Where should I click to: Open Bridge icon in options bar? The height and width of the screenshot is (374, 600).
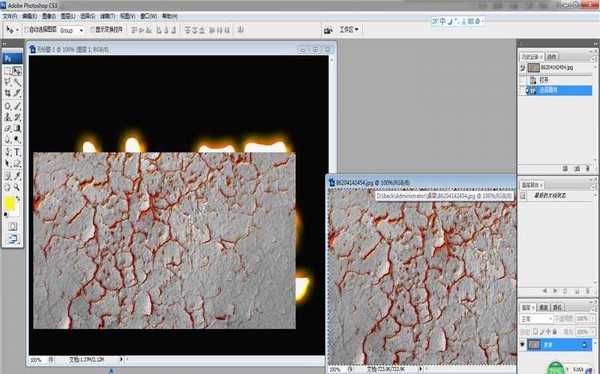tap(328, 30)
